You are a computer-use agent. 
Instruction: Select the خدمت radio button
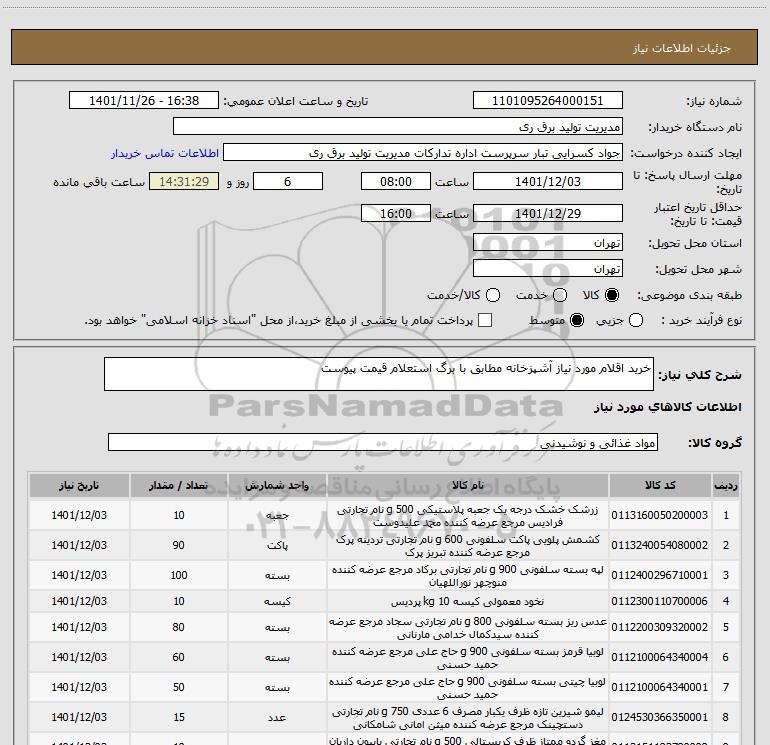[560, 295]
